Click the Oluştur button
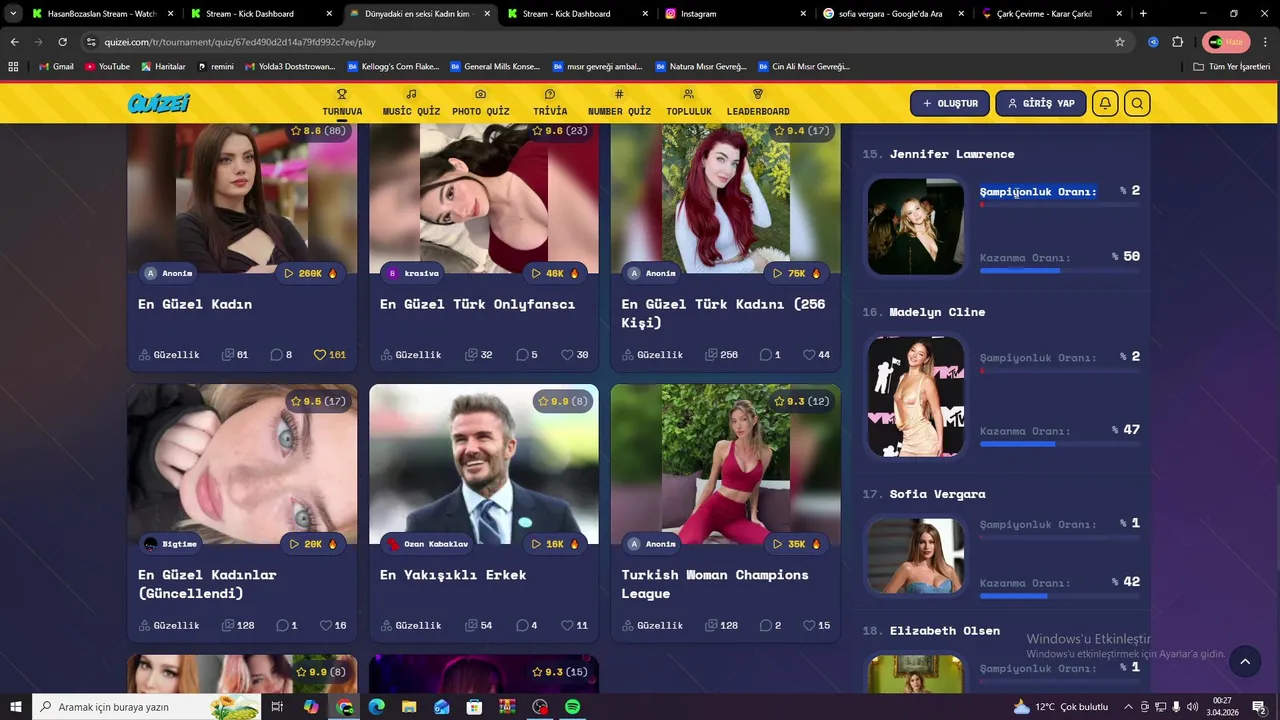Screen dimensions: 1280x720 [950, 103]
